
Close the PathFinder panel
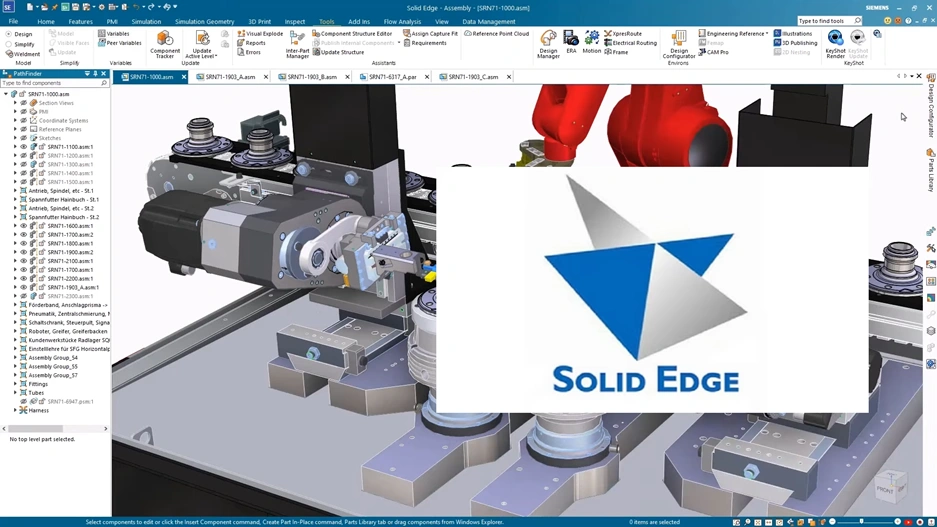coord(103,73)
